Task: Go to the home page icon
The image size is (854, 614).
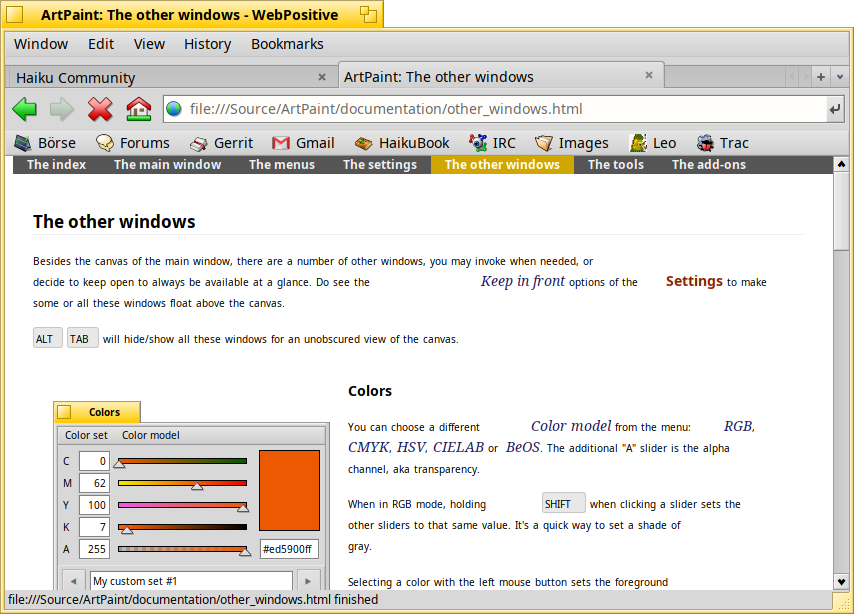Action: coord(138,109)
